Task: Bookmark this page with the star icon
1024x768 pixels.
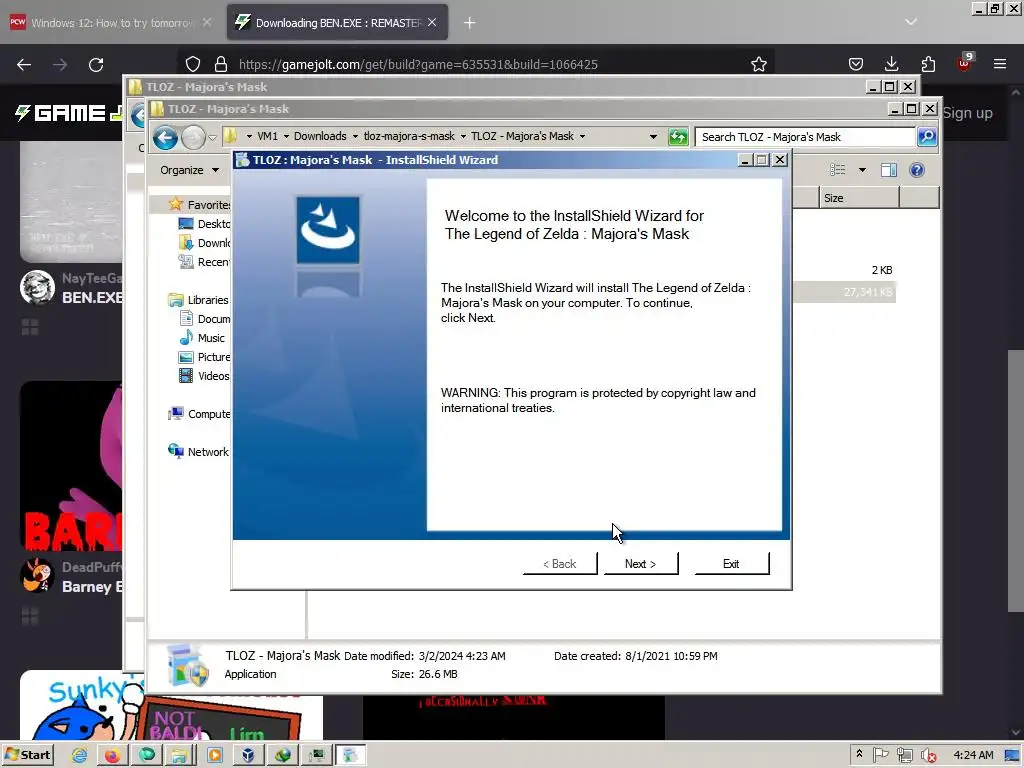Action: (x=758, y=64)
